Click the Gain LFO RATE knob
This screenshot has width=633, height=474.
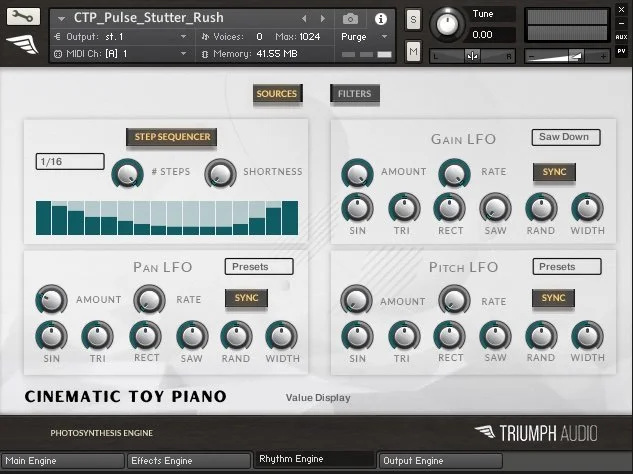point(454,173)
